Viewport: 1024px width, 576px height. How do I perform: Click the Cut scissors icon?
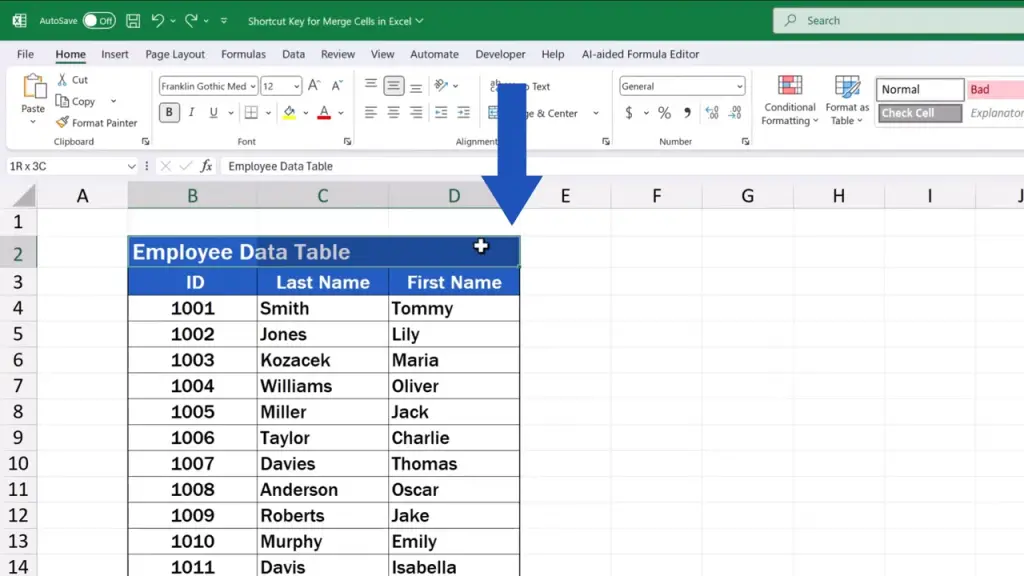[x=63, y=80]
